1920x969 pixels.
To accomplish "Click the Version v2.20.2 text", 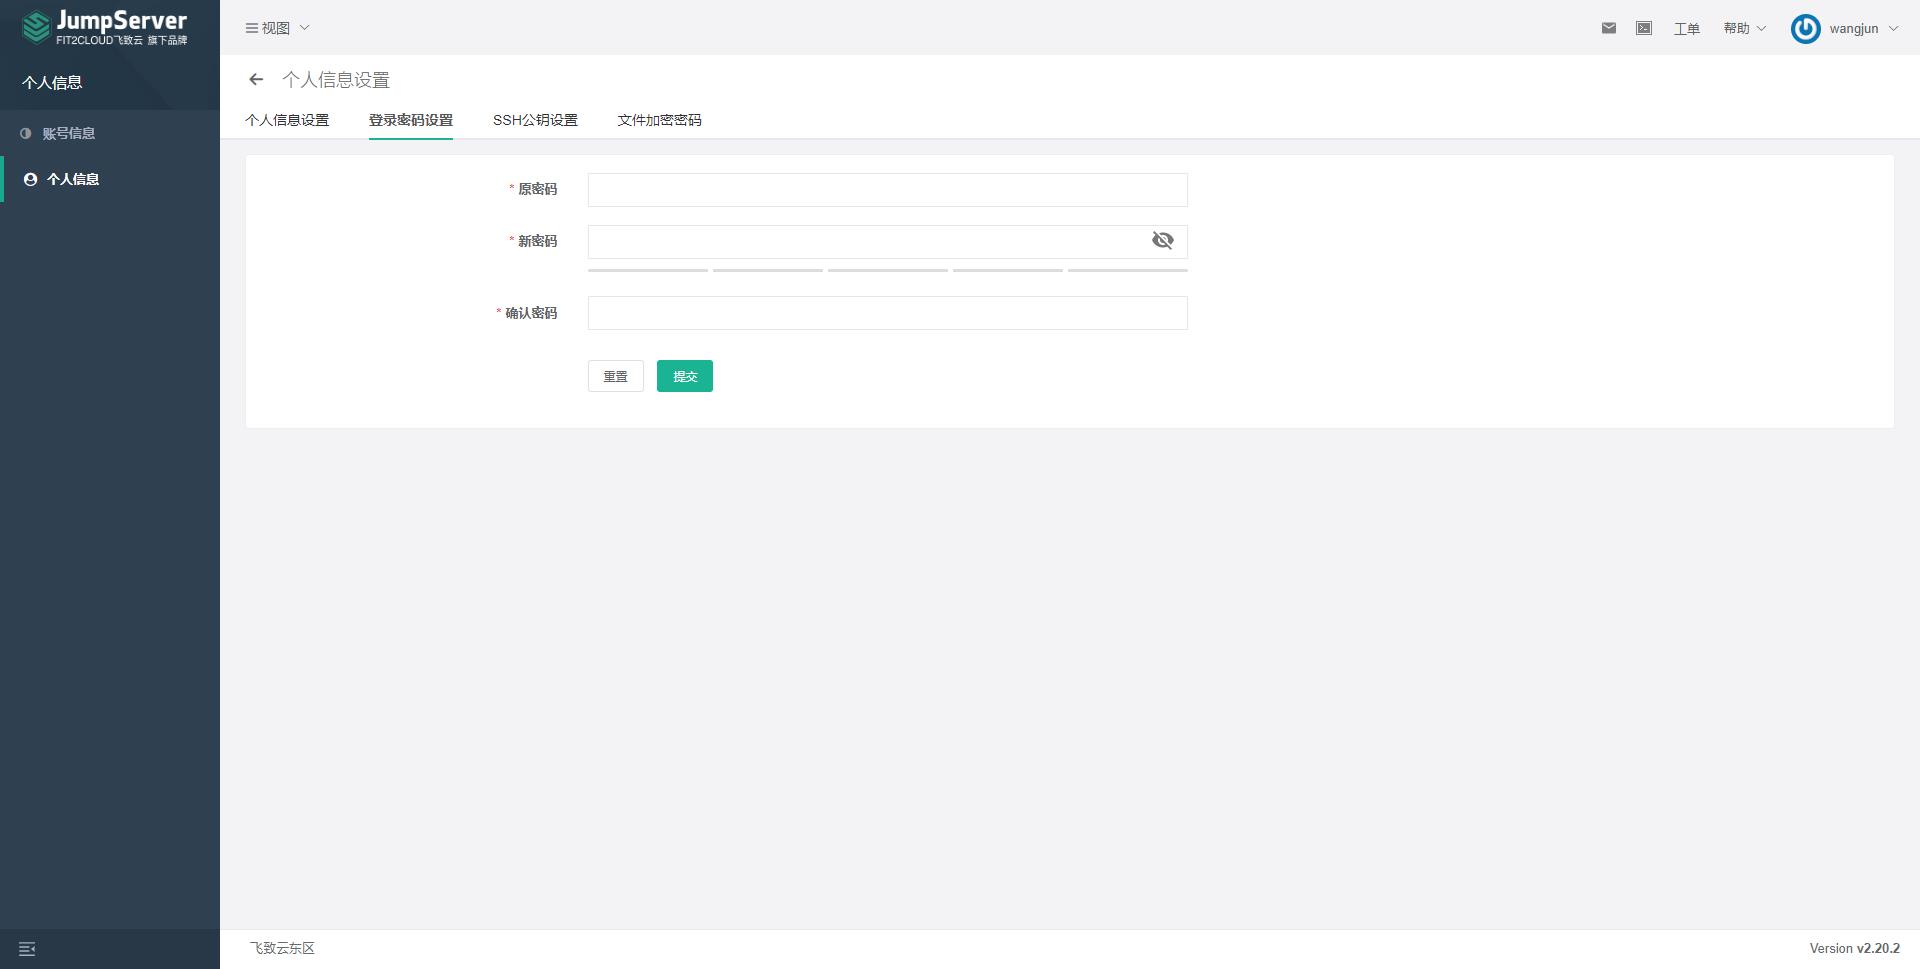I will pos(1854,948).
